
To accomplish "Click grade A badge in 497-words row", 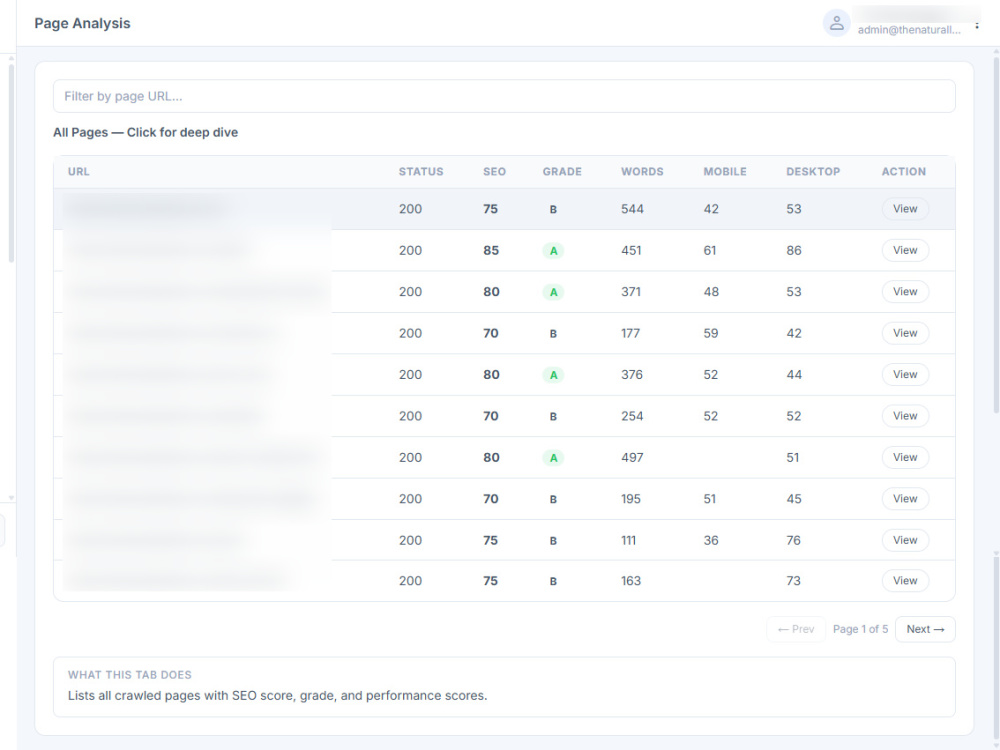I will 553,458.
